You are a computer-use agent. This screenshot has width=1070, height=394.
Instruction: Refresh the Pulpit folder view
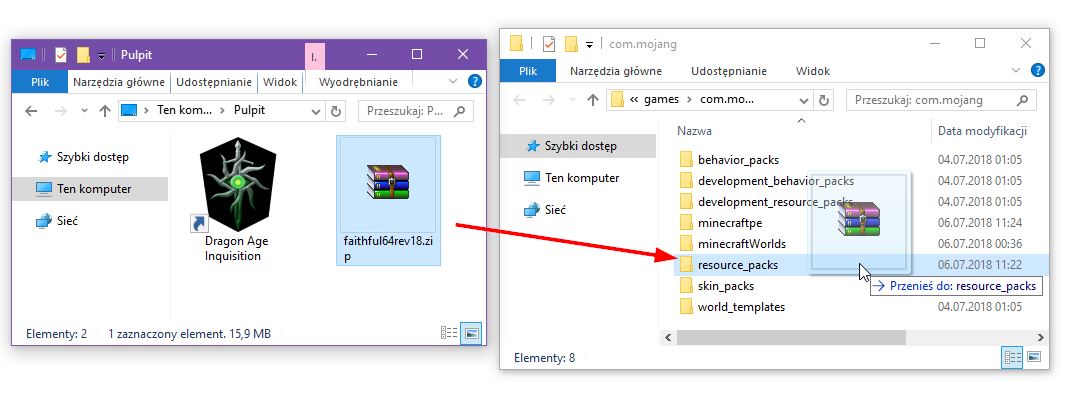pos(335,111)
